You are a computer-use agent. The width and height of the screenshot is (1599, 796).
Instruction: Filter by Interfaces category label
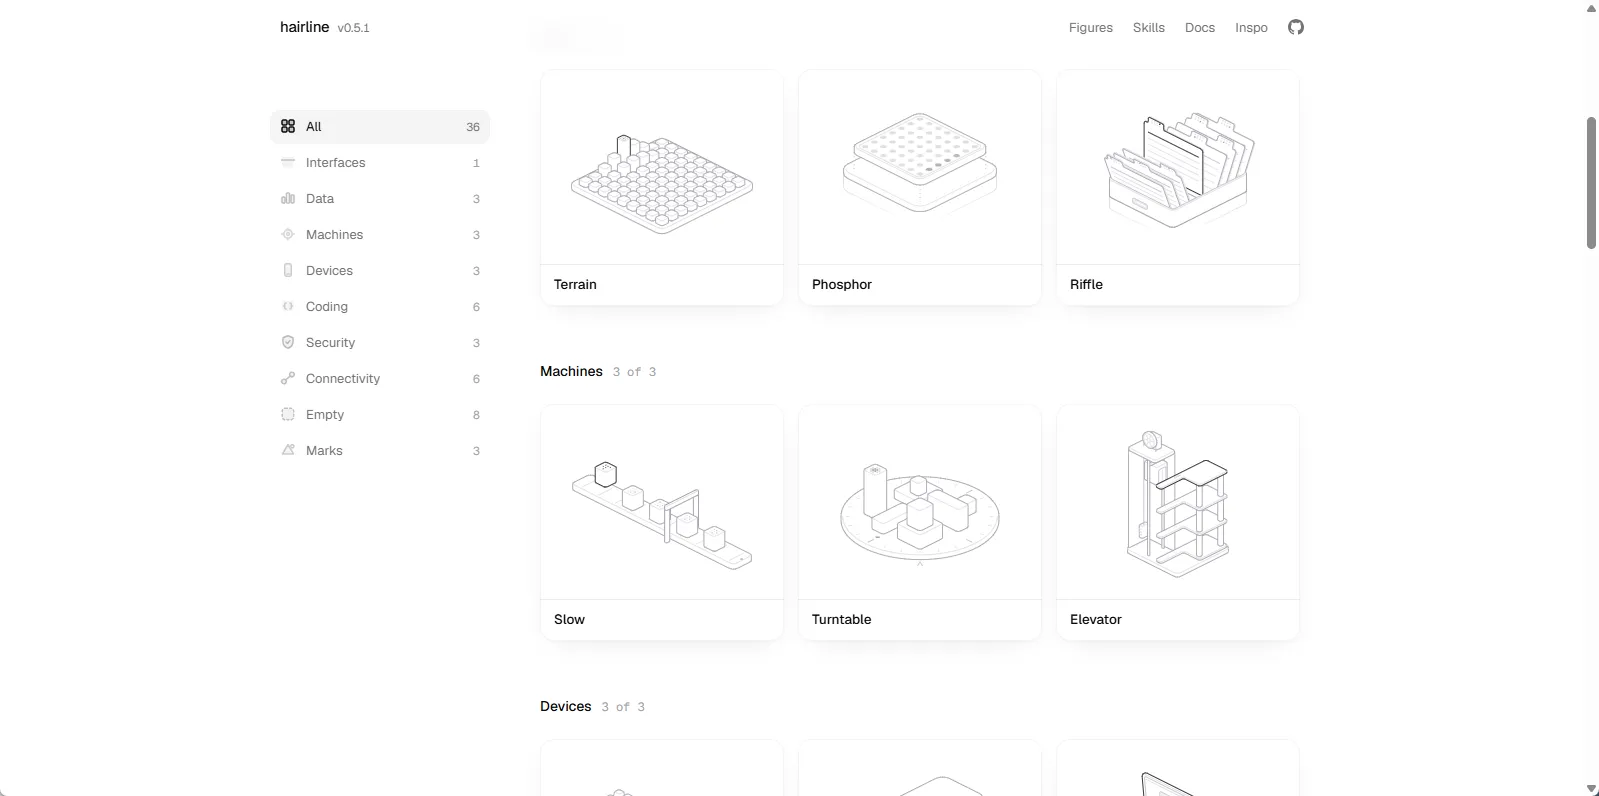[335, 162]
